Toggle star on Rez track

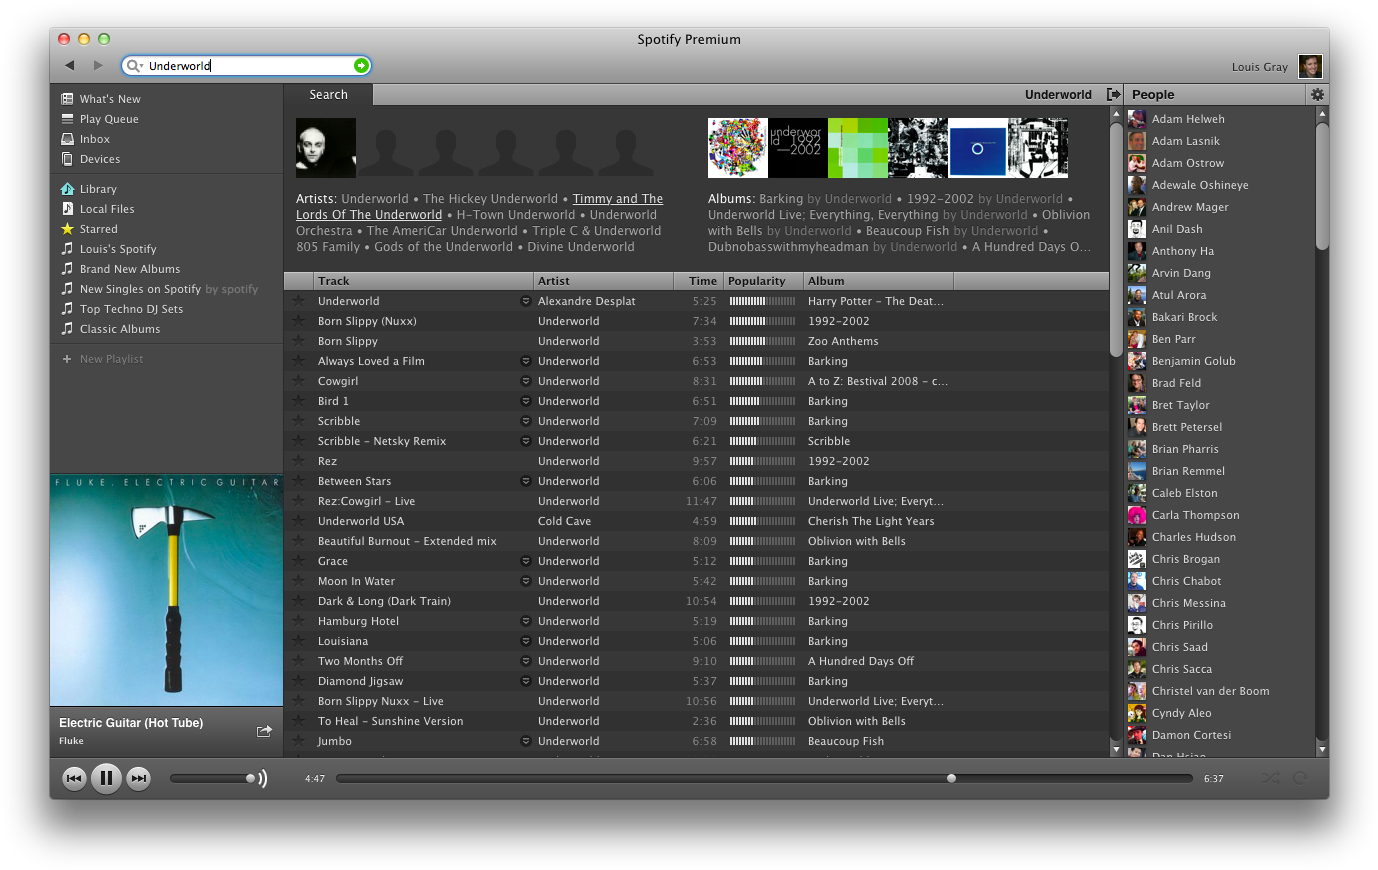298,461
